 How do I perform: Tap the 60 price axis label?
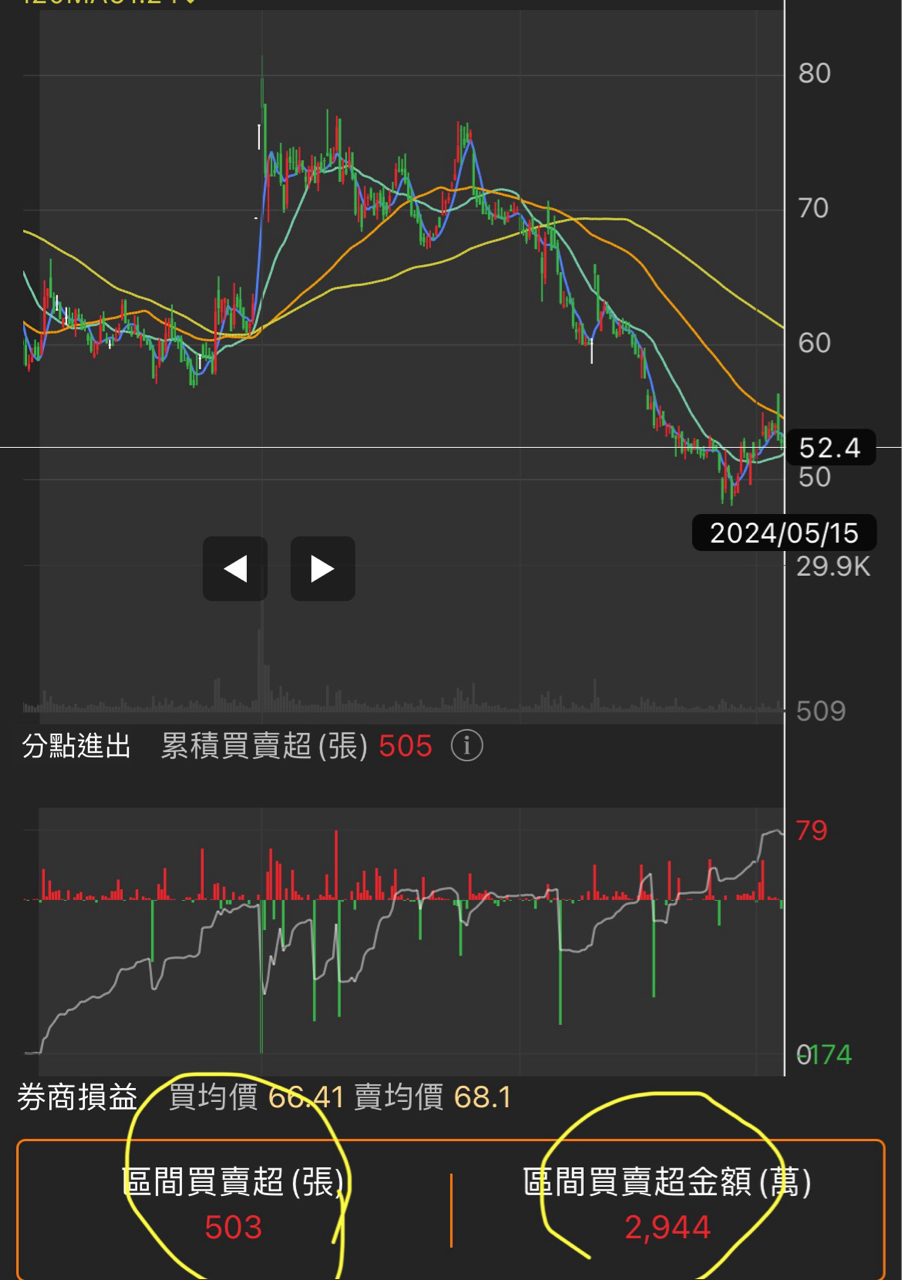click(814, 343)
